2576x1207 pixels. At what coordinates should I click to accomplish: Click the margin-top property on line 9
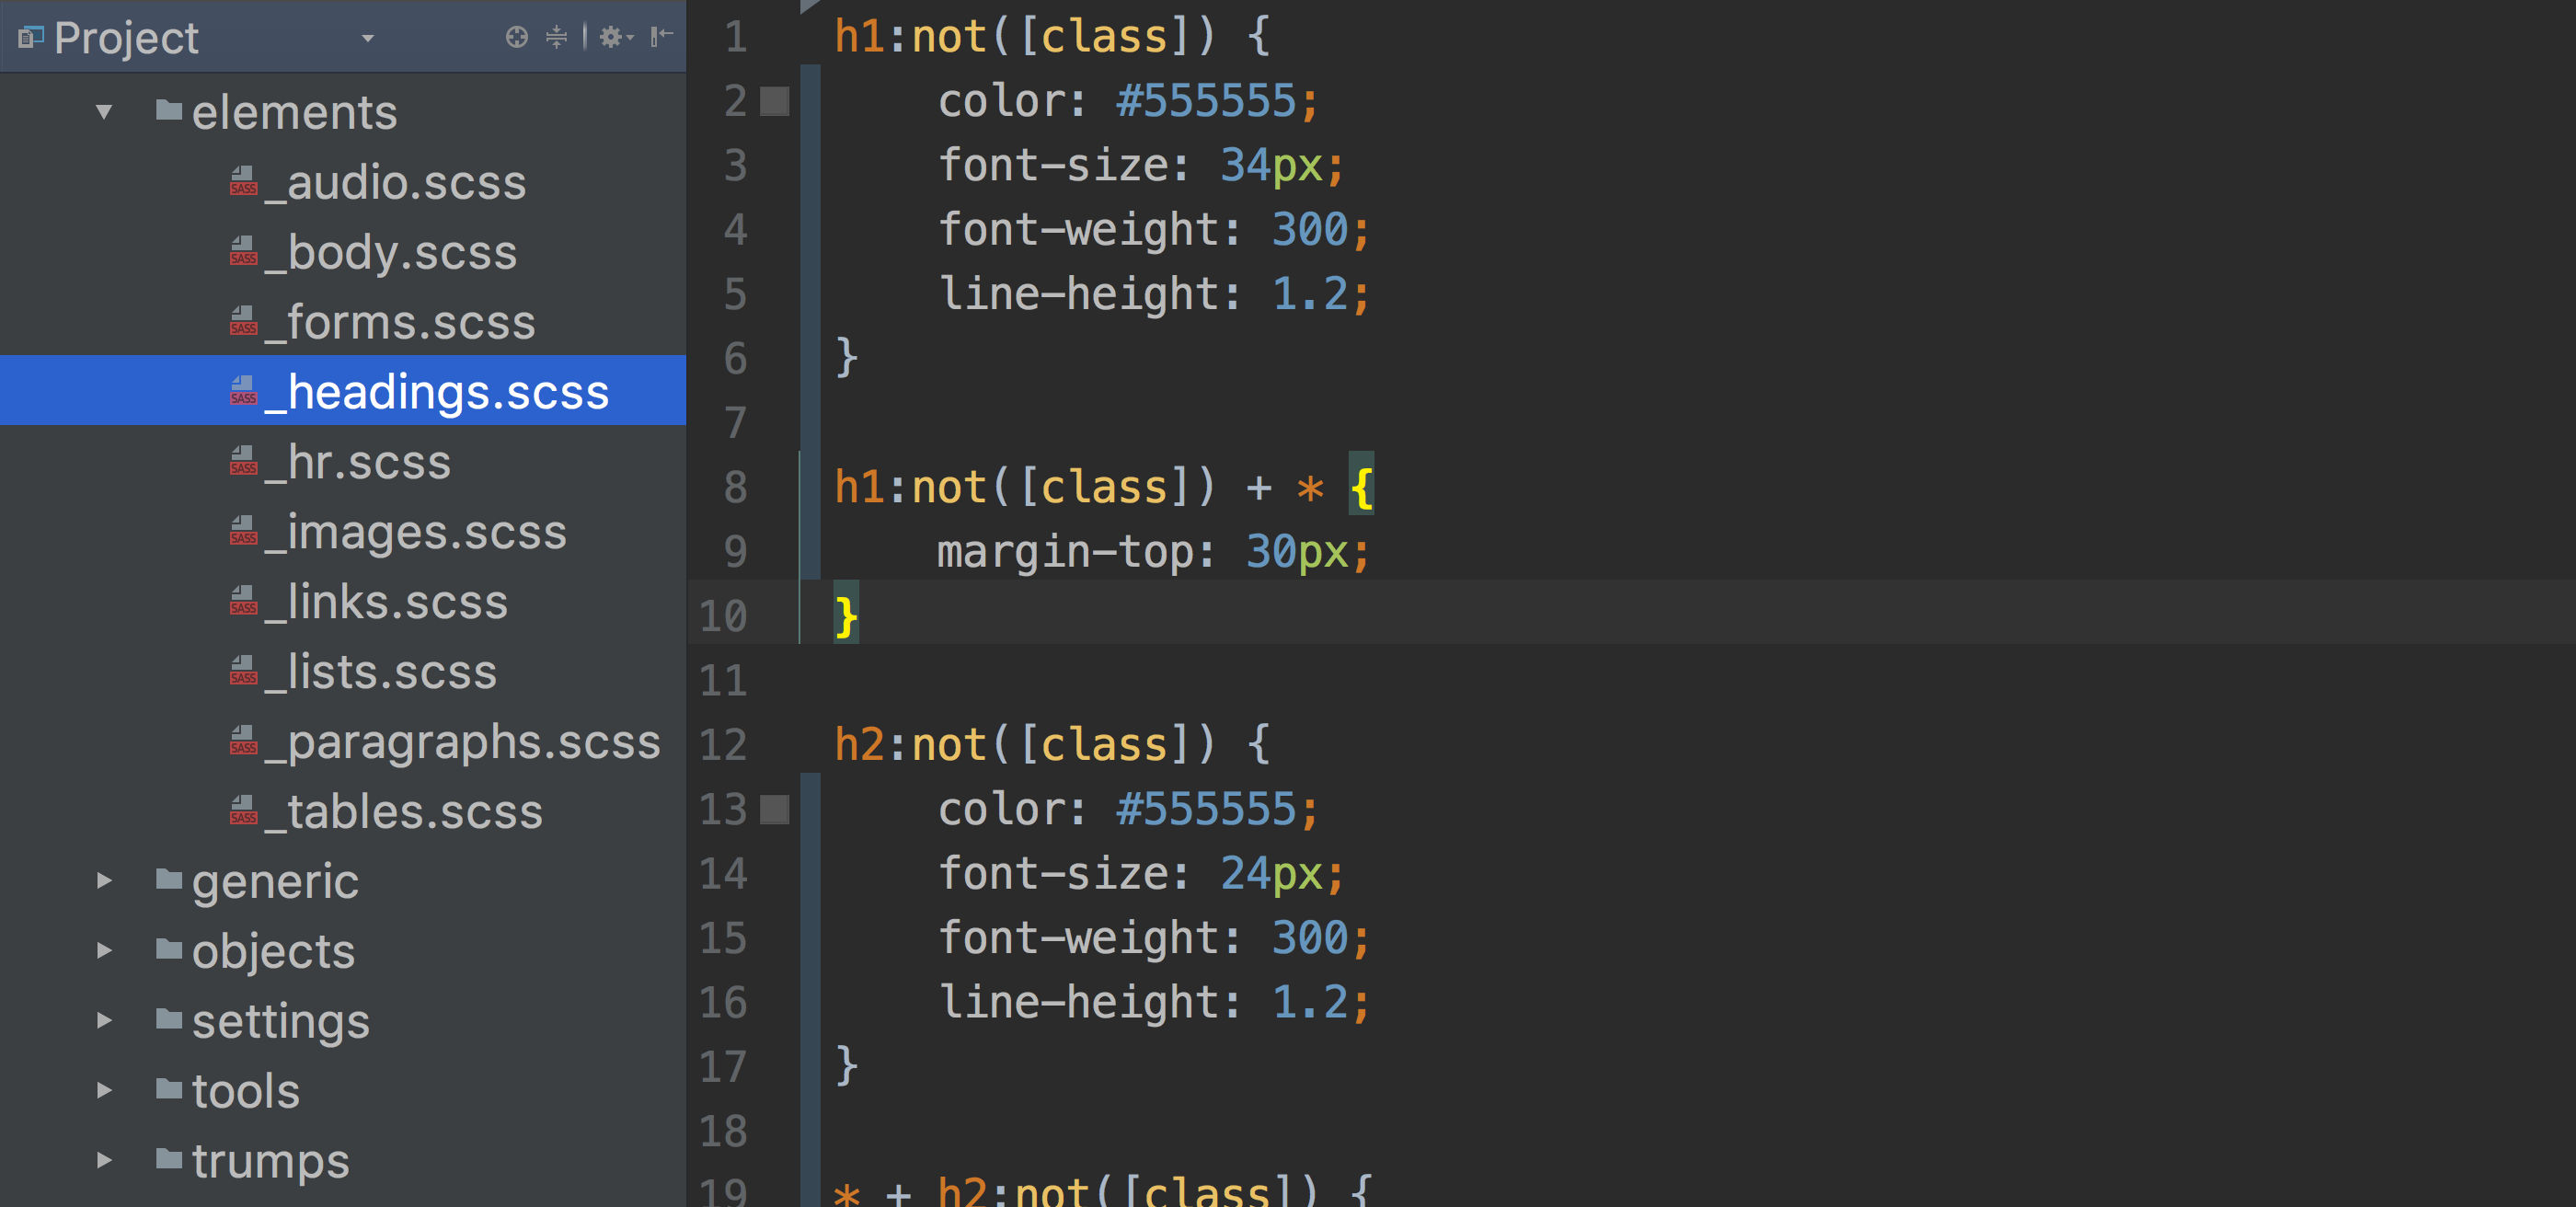point(1064,552)
